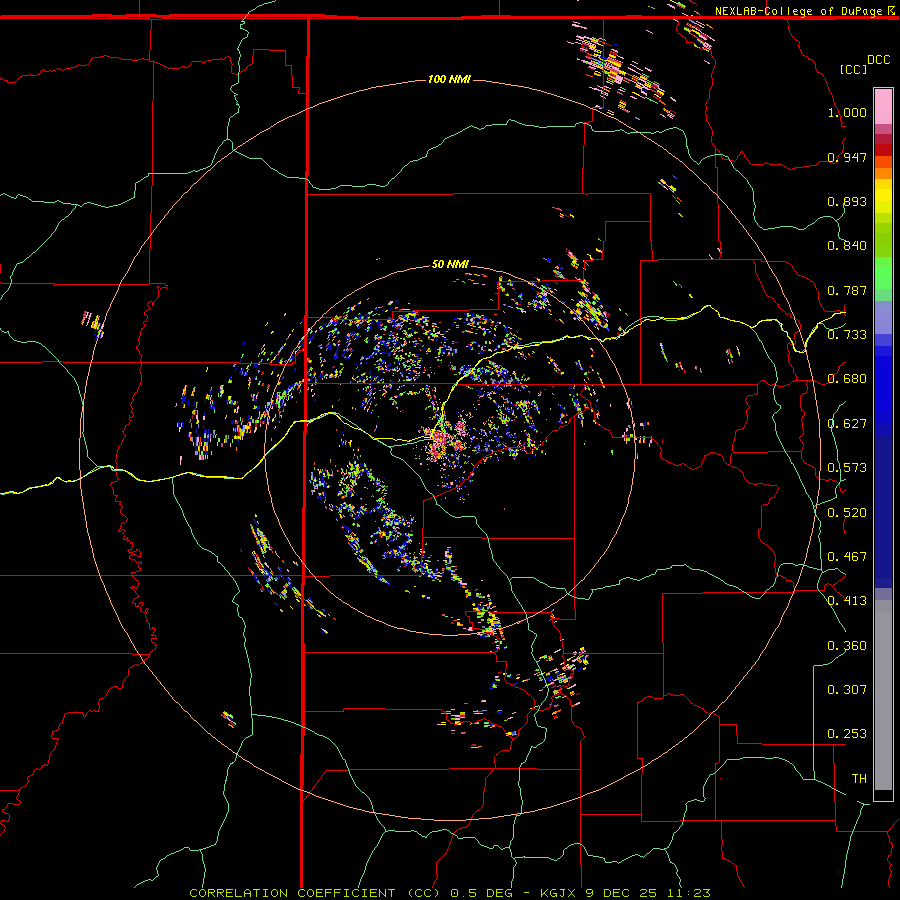This screenshot has width=900, height=900.
Task: Click the 1.000 value on the color scale
Action: pos(847,112)
